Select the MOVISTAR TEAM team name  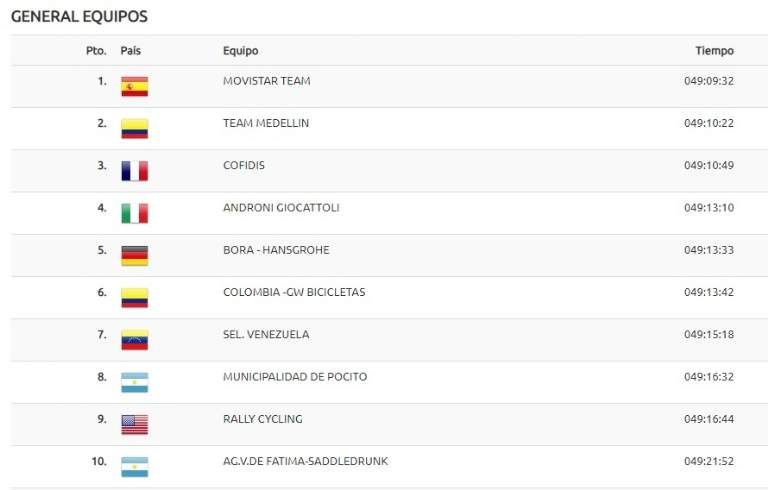[x=266, y=81]
